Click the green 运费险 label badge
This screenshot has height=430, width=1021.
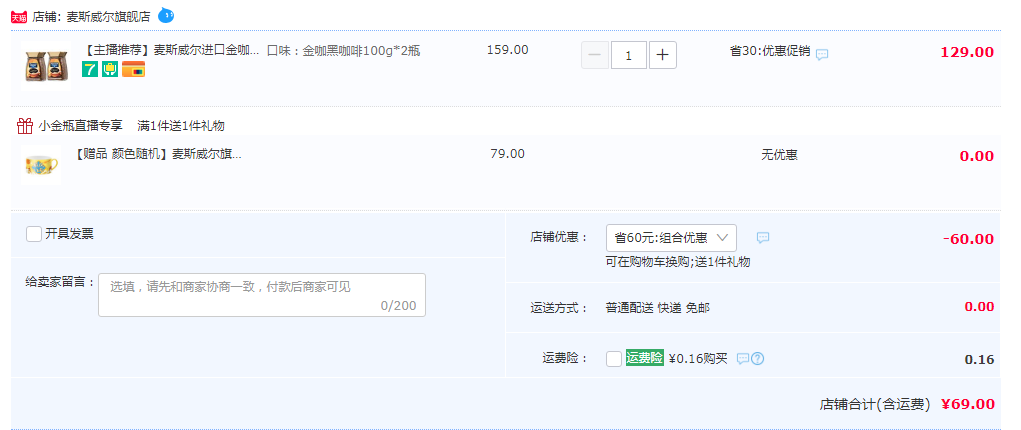[x=645, y=358]
